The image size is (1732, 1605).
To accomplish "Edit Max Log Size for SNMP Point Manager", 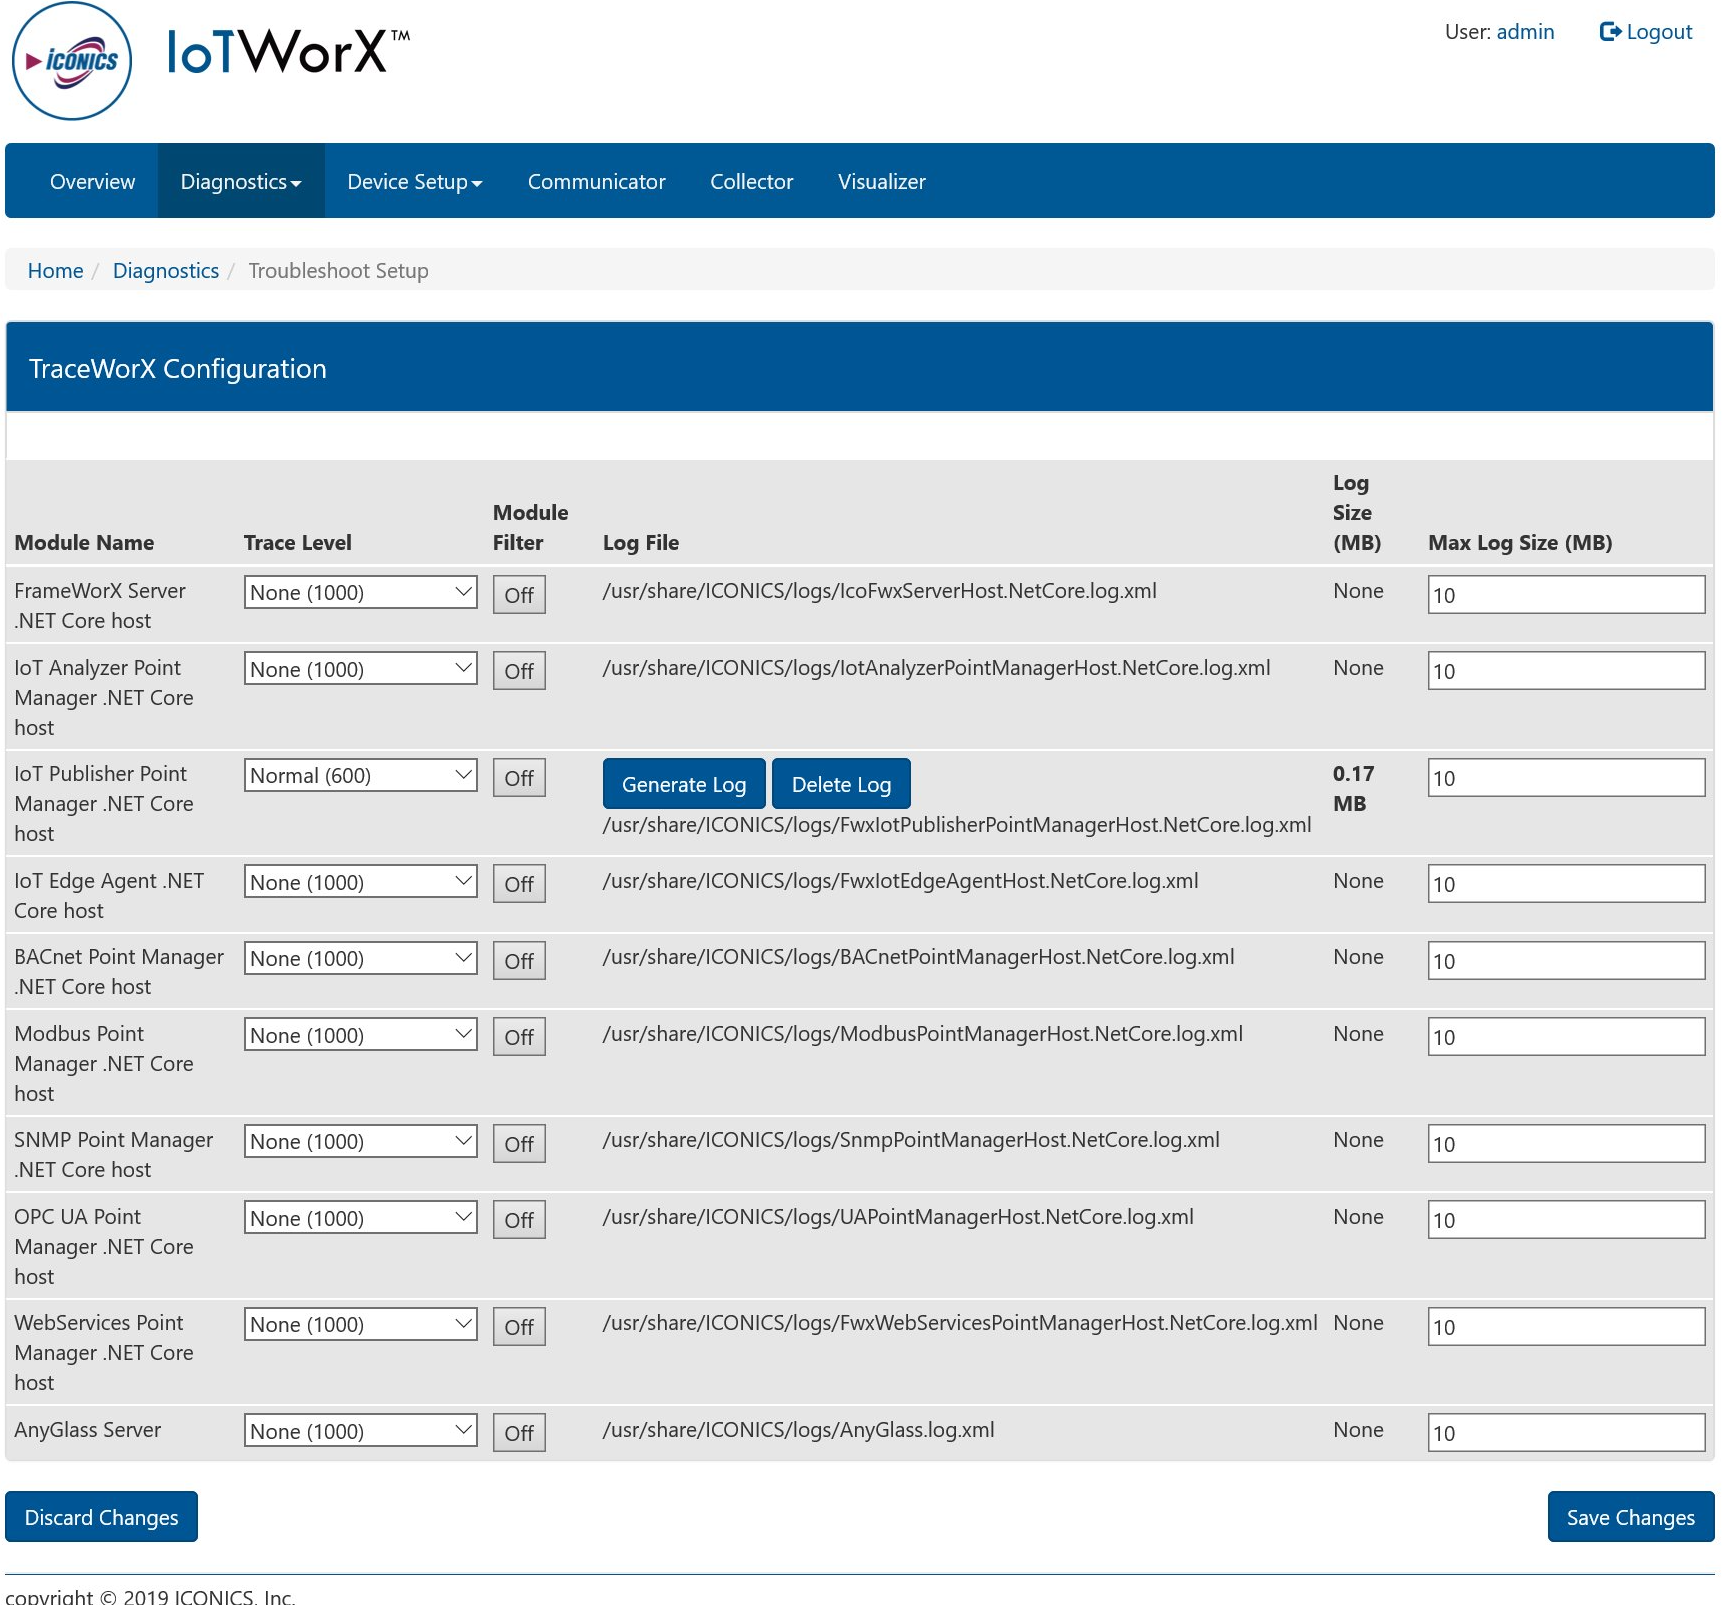I will point(1565,1144).
